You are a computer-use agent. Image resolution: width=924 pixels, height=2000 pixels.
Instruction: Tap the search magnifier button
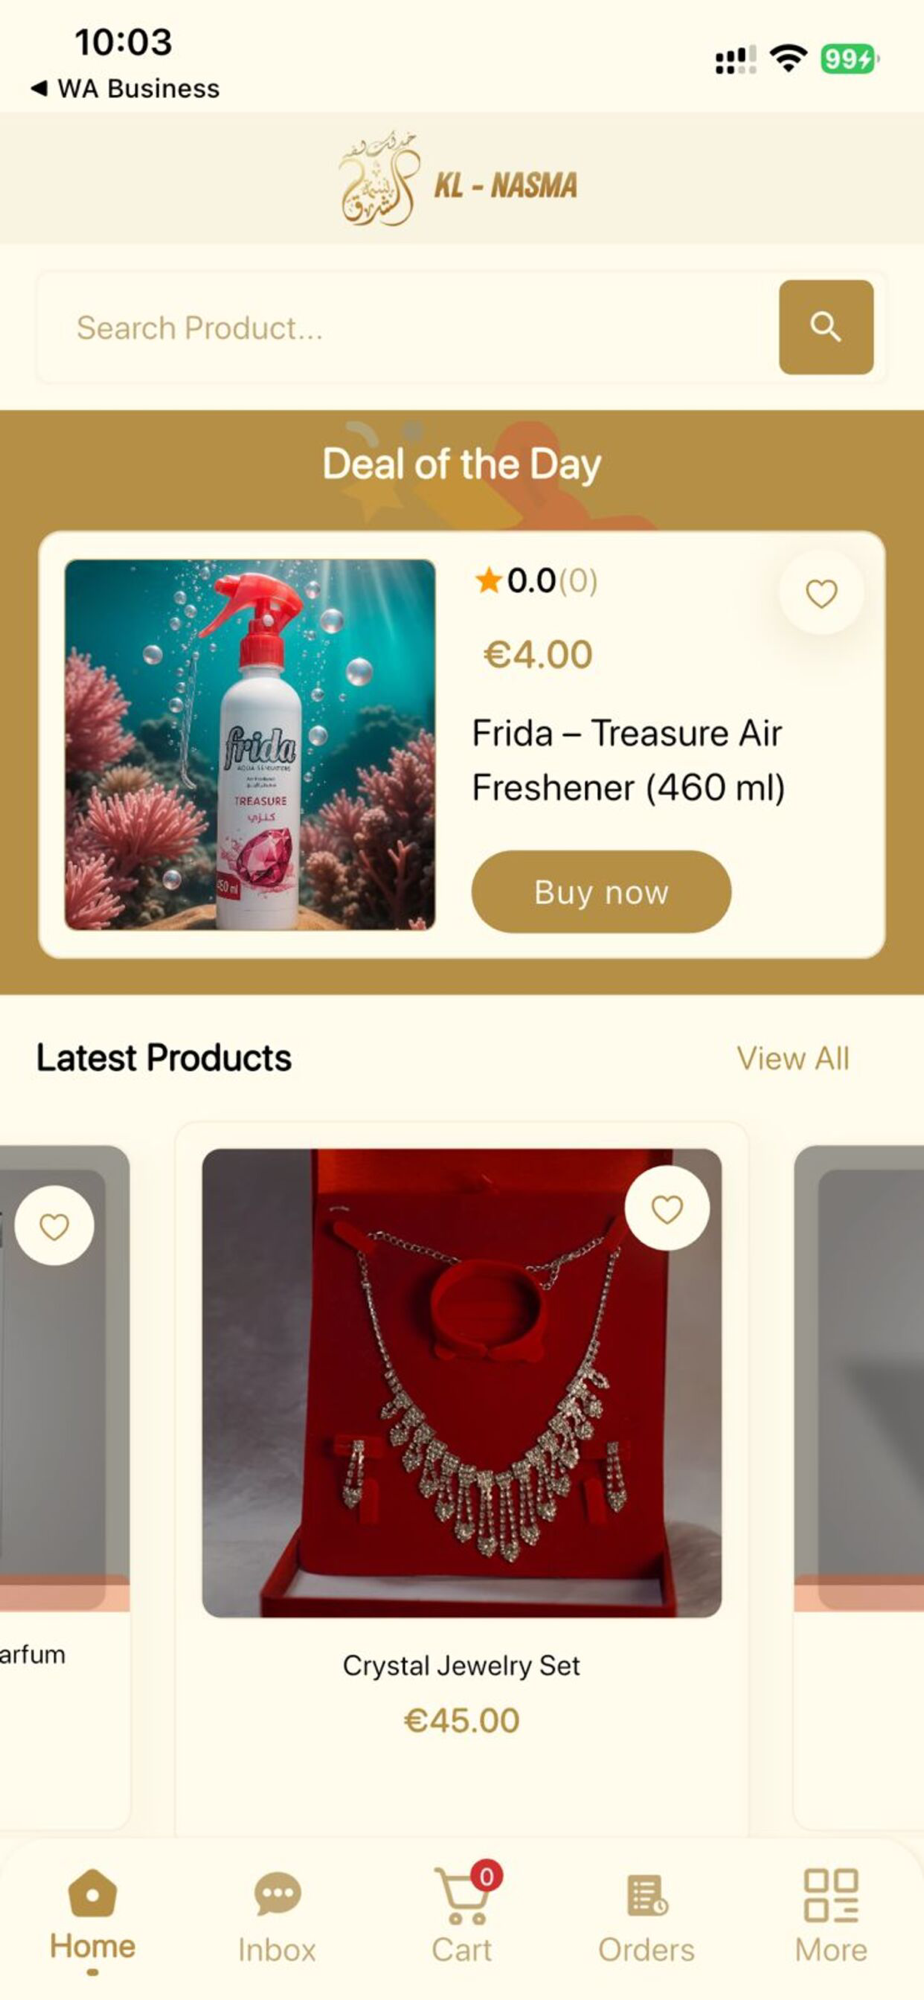tap(826, 327)
